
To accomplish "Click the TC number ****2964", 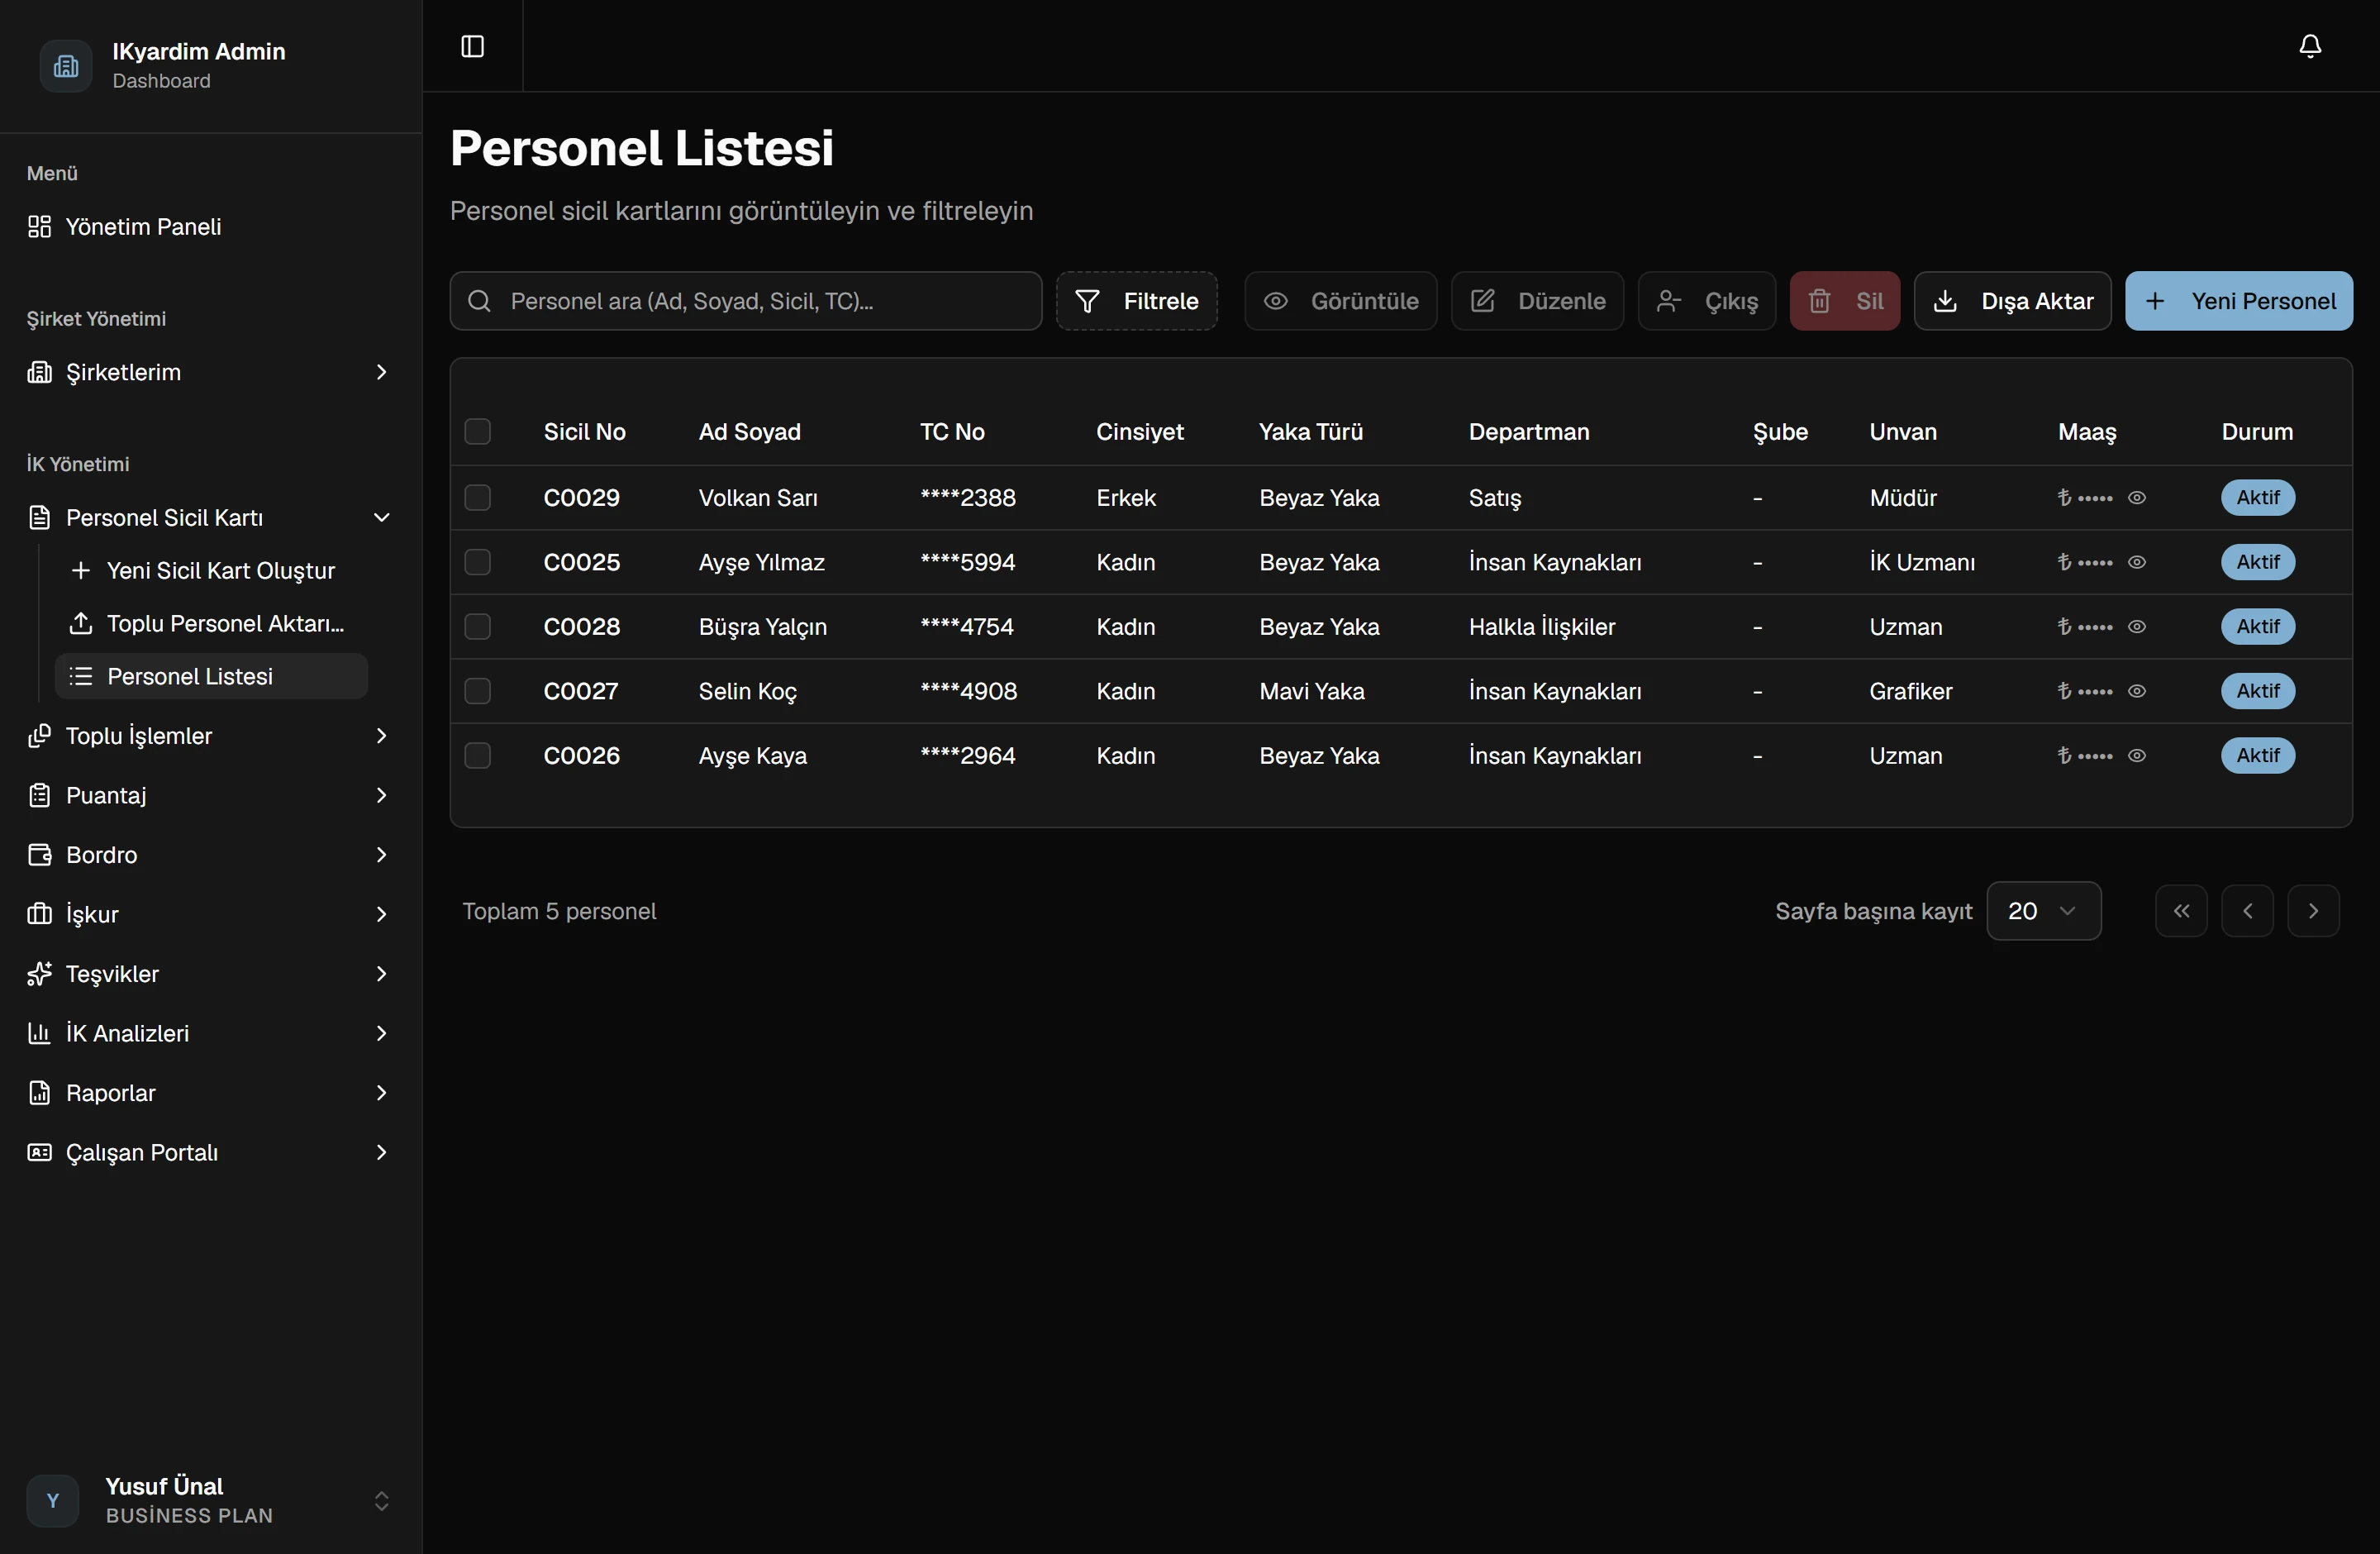I will click(x=968, y=756).
